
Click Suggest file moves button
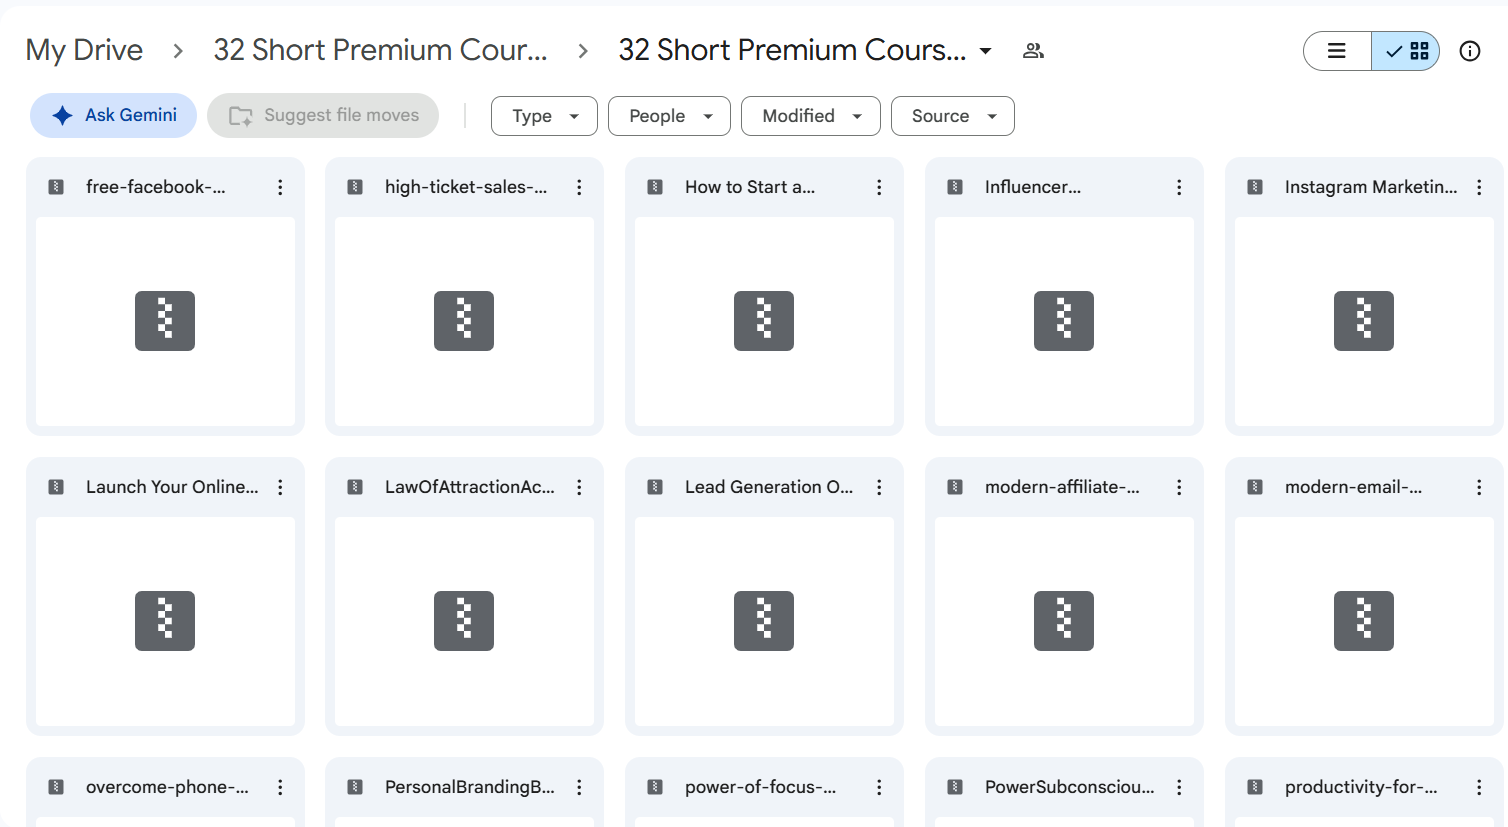(323, 116)
